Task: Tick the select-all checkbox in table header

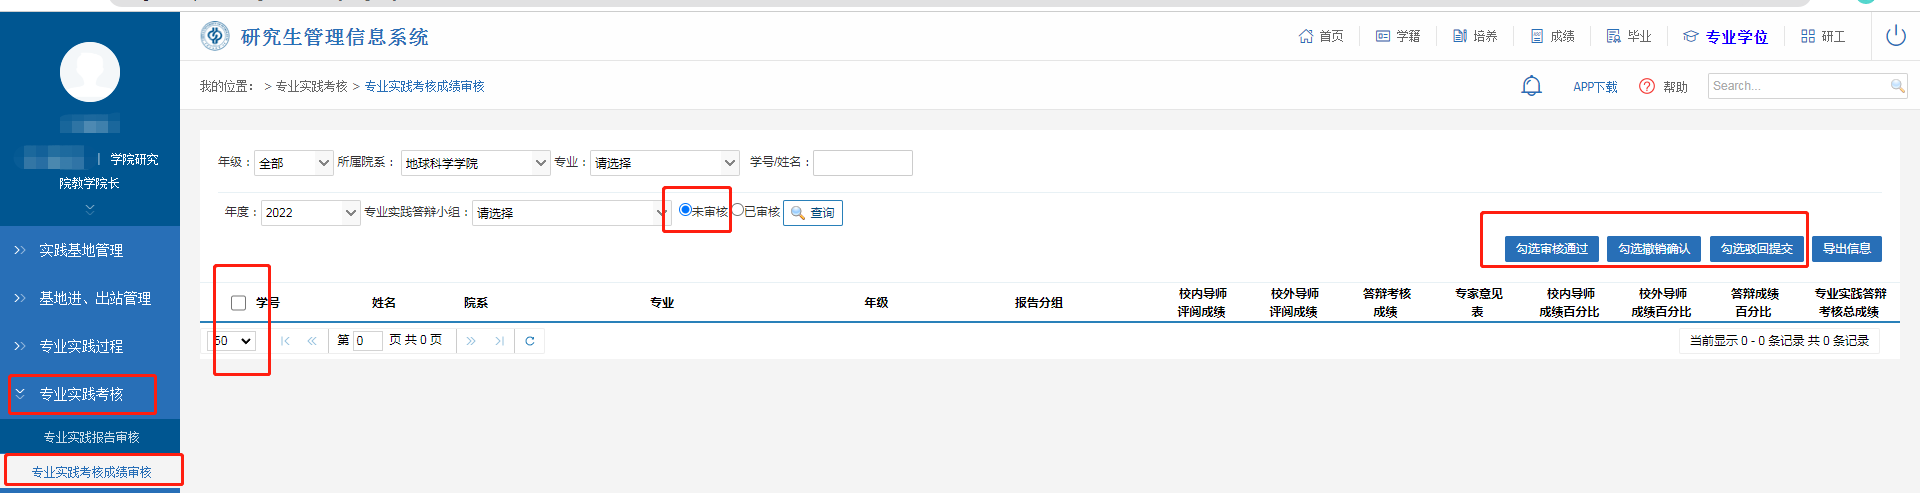Action: (238, 303)
